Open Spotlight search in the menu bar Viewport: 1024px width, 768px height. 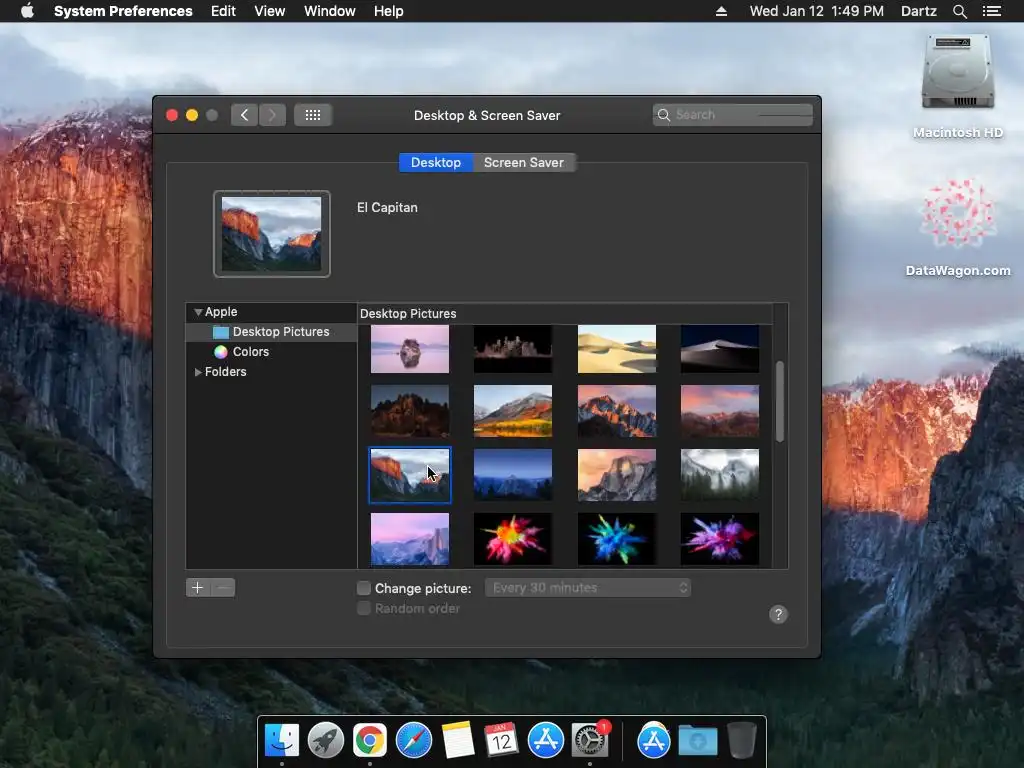pyautogui.click(x=959, y=11)
